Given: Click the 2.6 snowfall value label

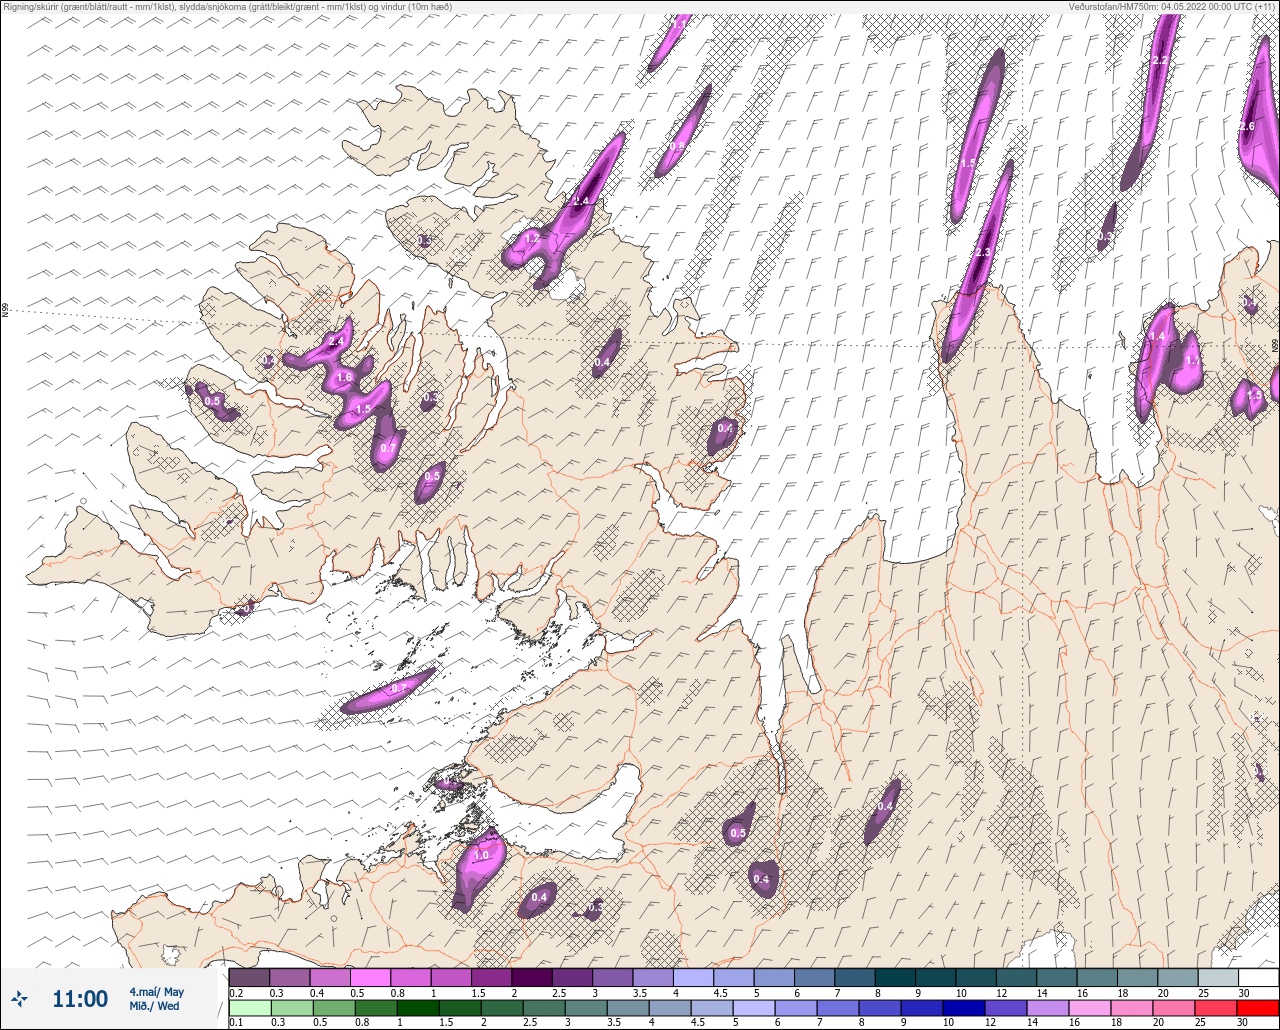Looking at the screenshot, I should coord(1247,127).
